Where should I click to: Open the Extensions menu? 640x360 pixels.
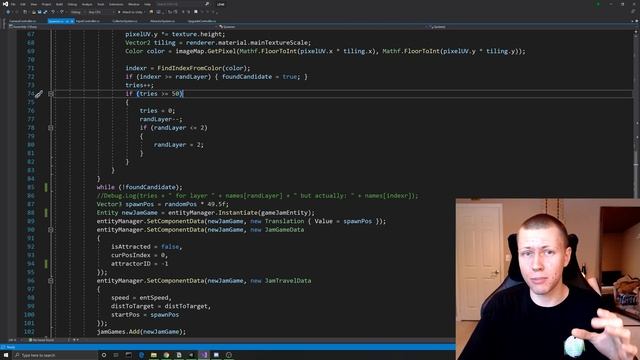(x=116, y=4)
